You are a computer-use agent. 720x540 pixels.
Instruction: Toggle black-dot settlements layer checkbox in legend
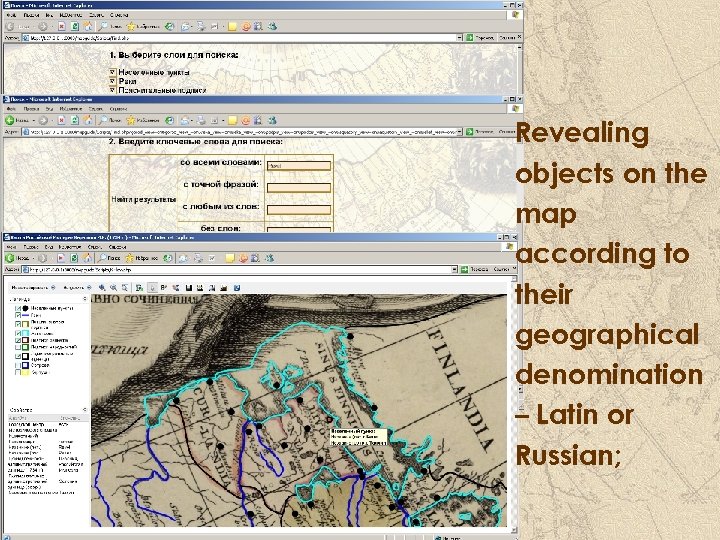(18, 309)
